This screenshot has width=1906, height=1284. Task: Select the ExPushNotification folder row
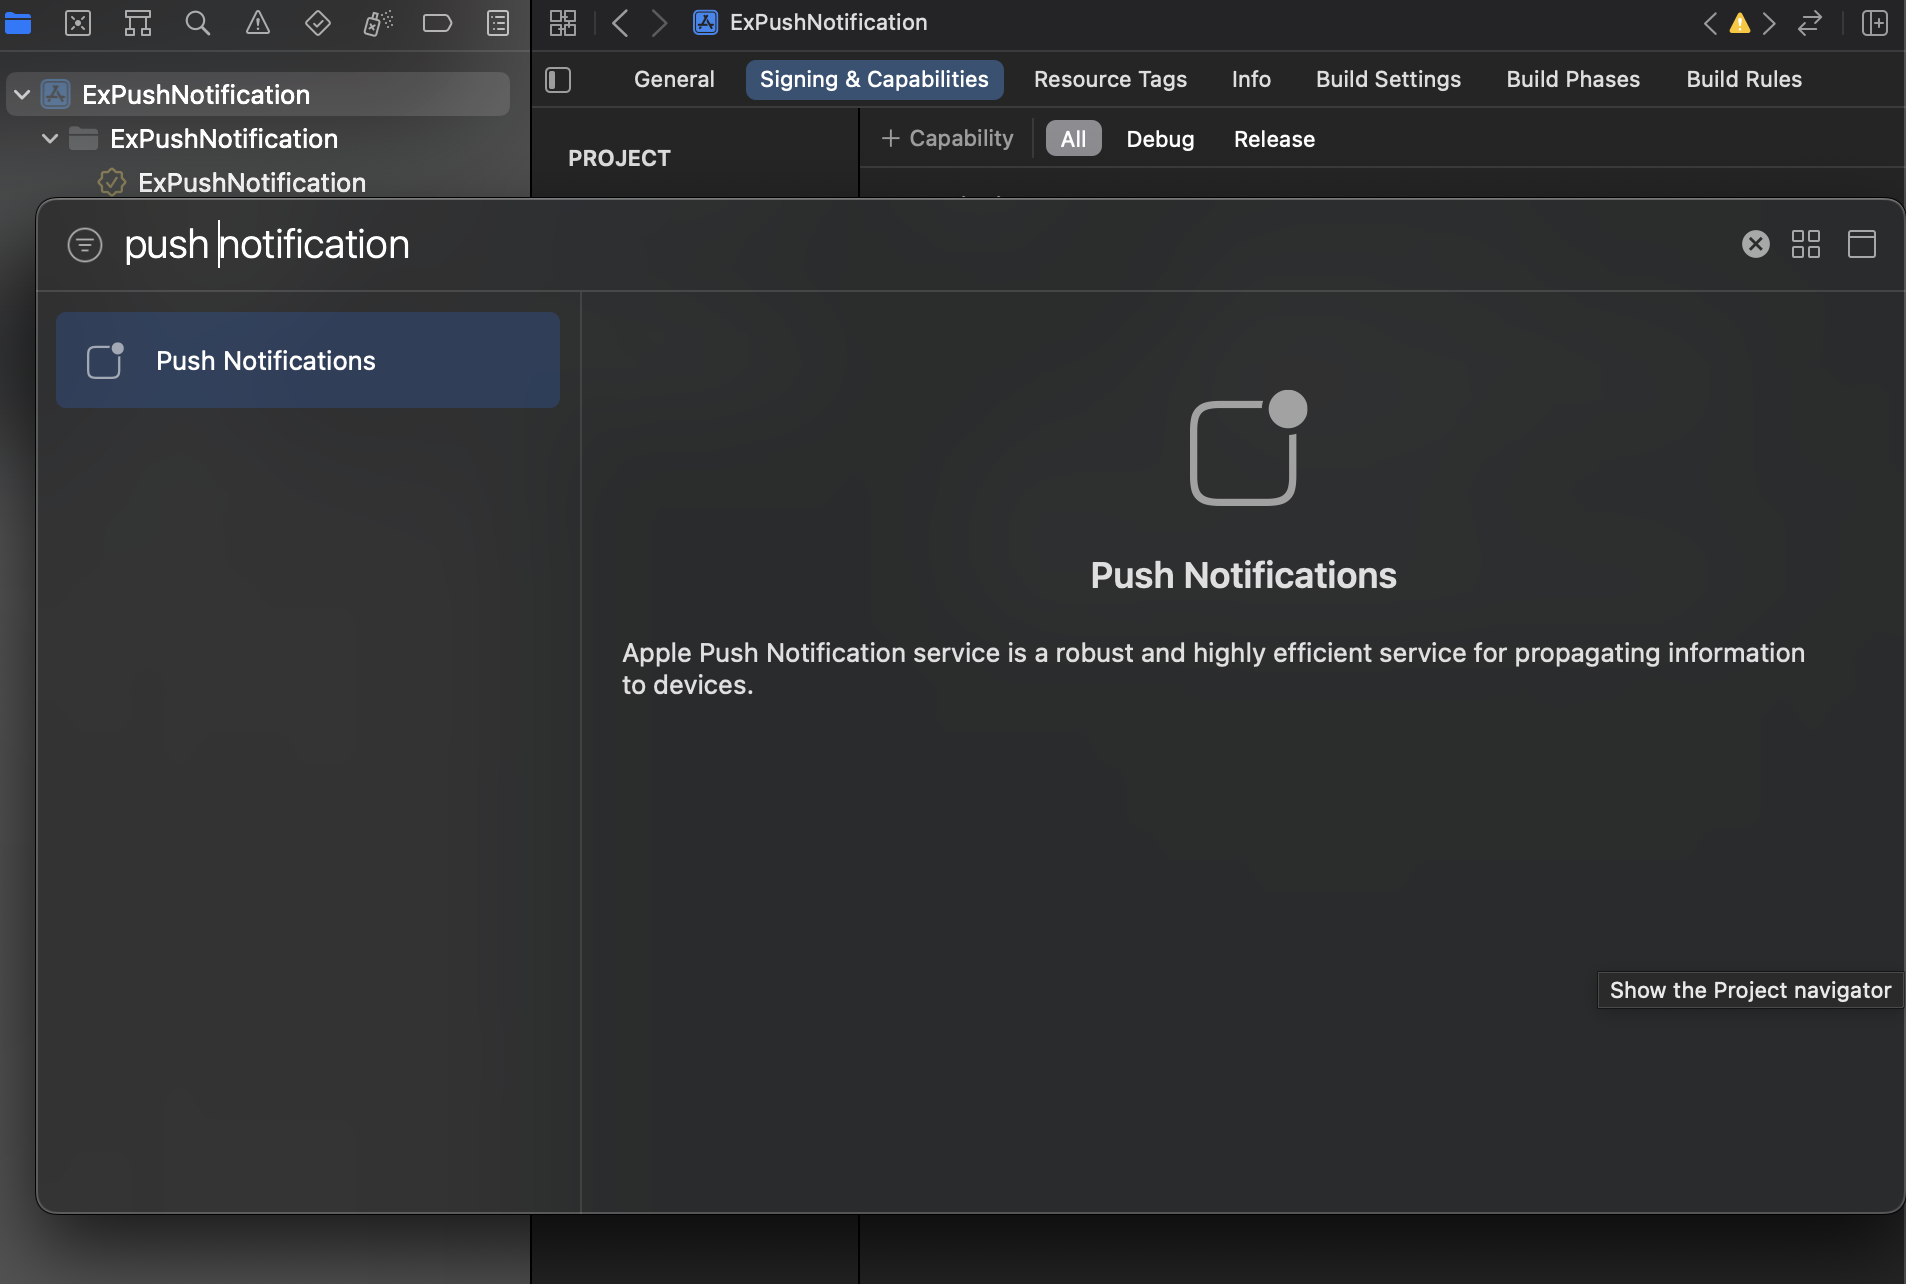point(259,138)
